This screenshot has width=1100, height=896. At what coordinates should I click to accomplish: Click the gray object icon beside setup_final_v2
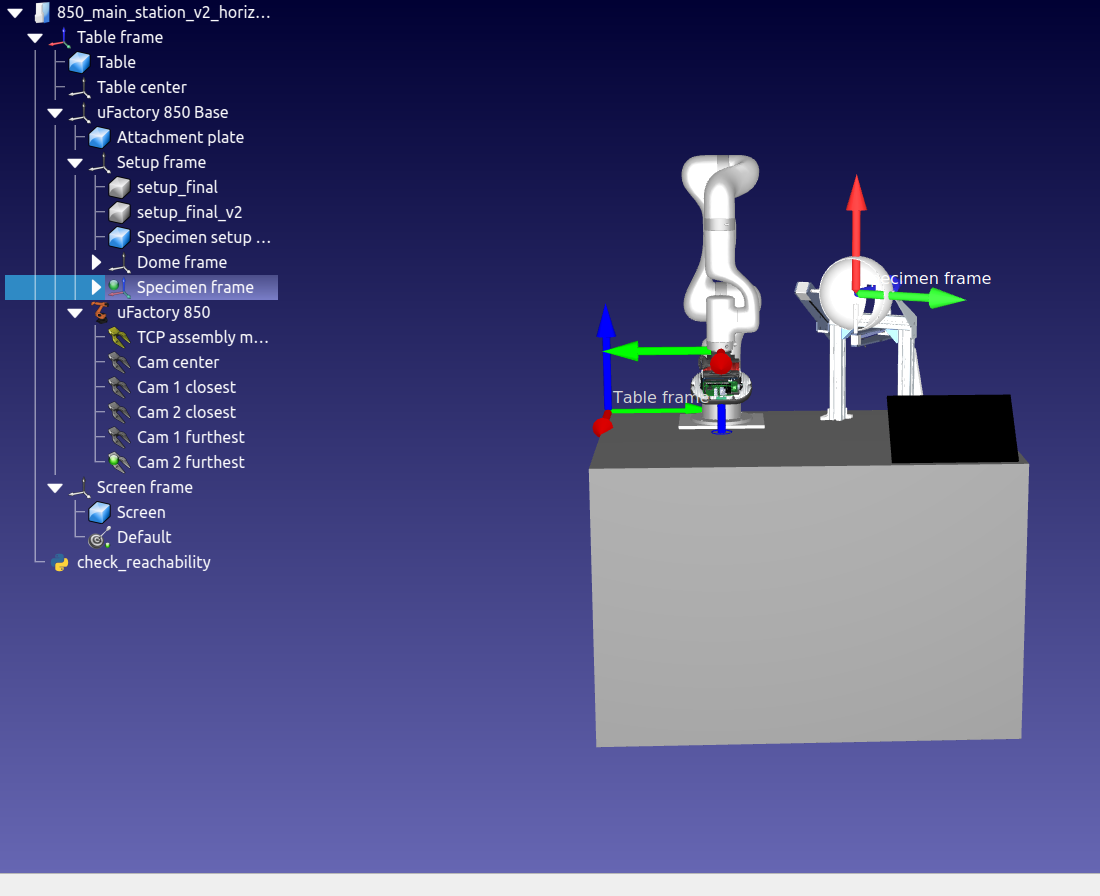pyautogui.click(x=119, y=213)
